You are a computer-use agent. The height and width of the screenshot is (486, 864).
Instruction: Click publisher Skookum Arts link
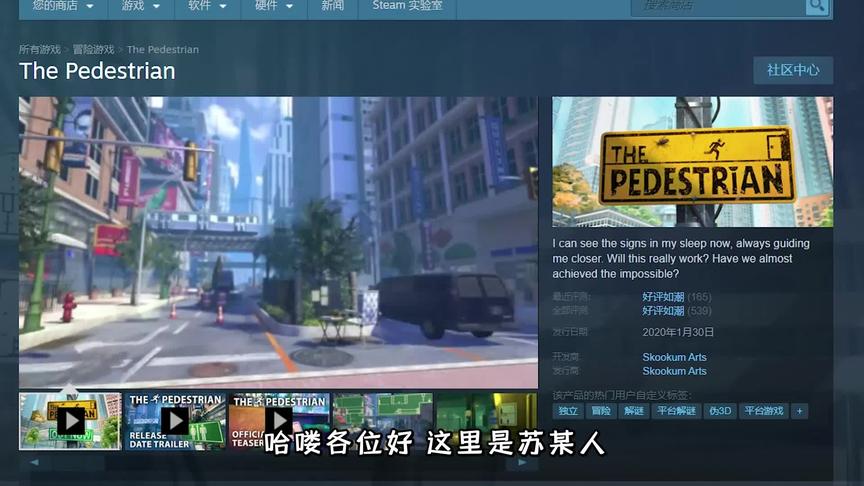[674, 371]
